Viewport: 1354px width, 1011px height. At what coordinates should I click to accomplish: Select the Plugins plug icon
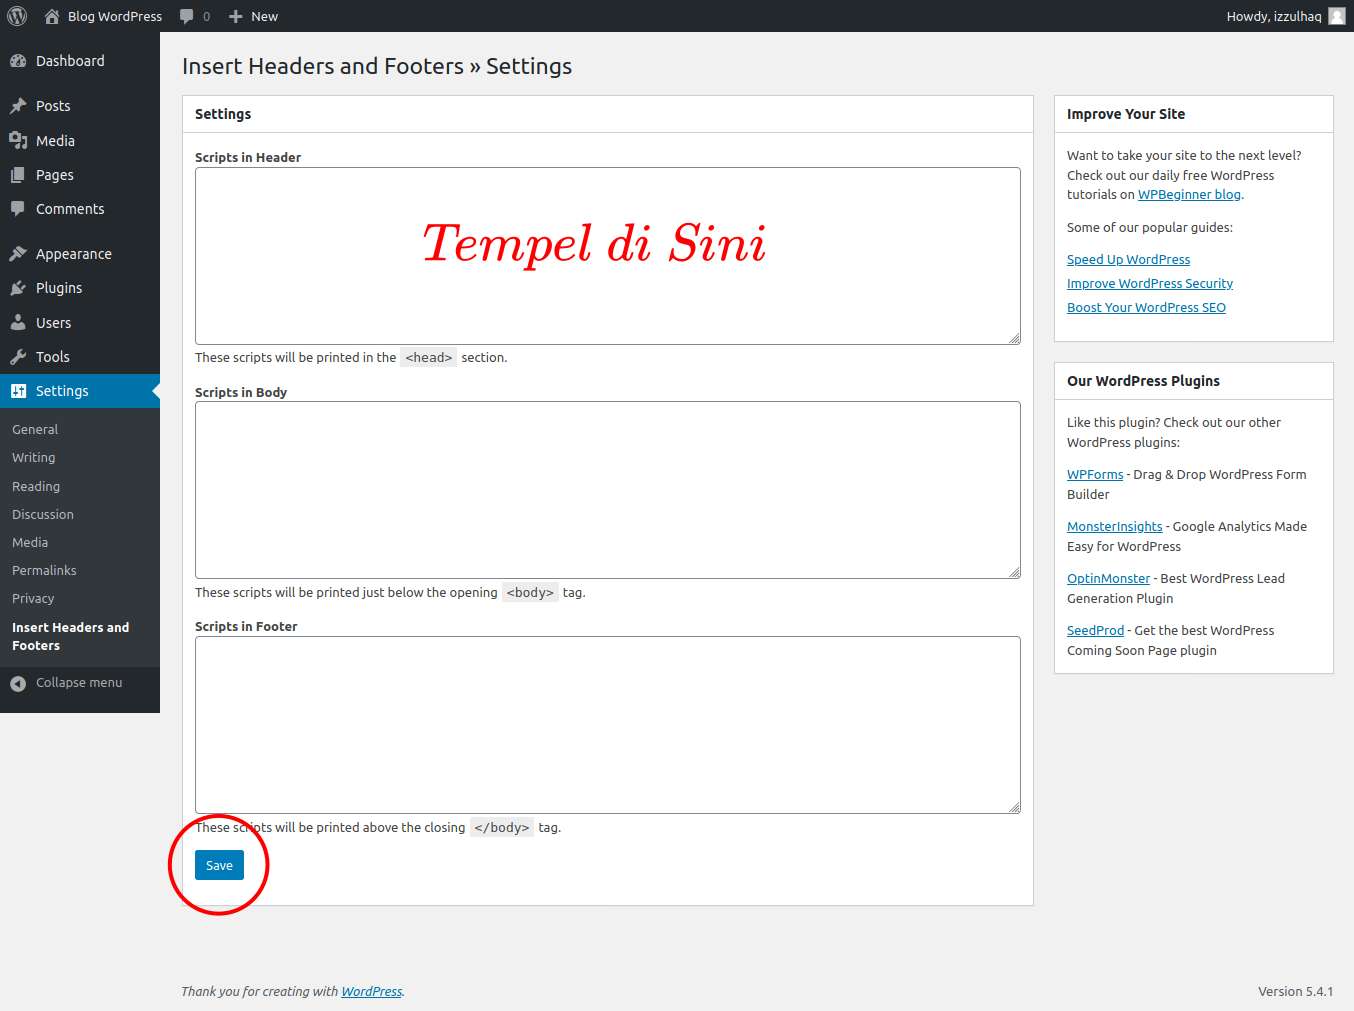coord(18,288)
